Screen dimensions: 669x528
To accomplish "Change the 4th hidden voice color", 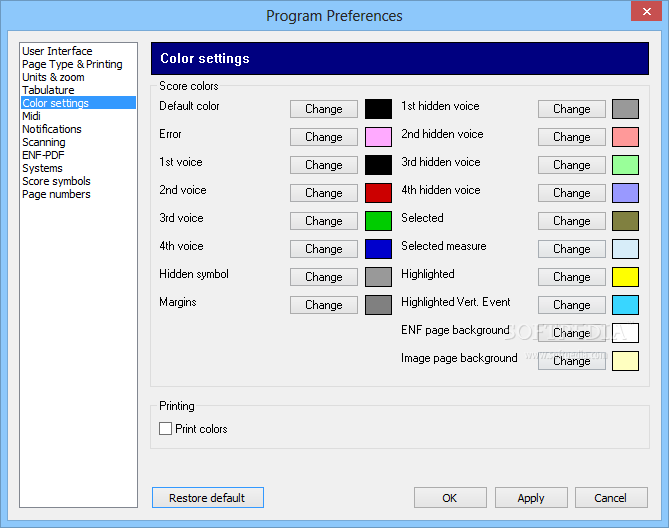I will pos(572,193).
